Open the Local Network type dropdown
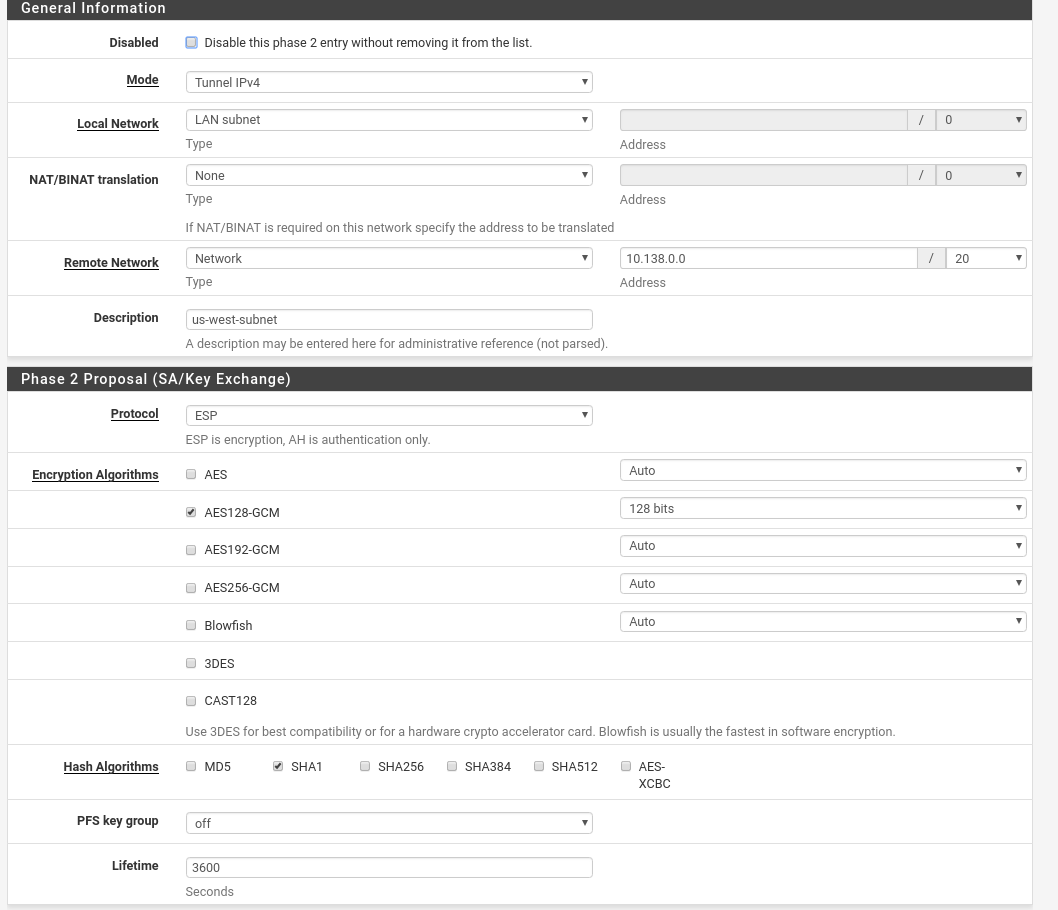Screen dimensions: 1058x910 tap(389, 120)
